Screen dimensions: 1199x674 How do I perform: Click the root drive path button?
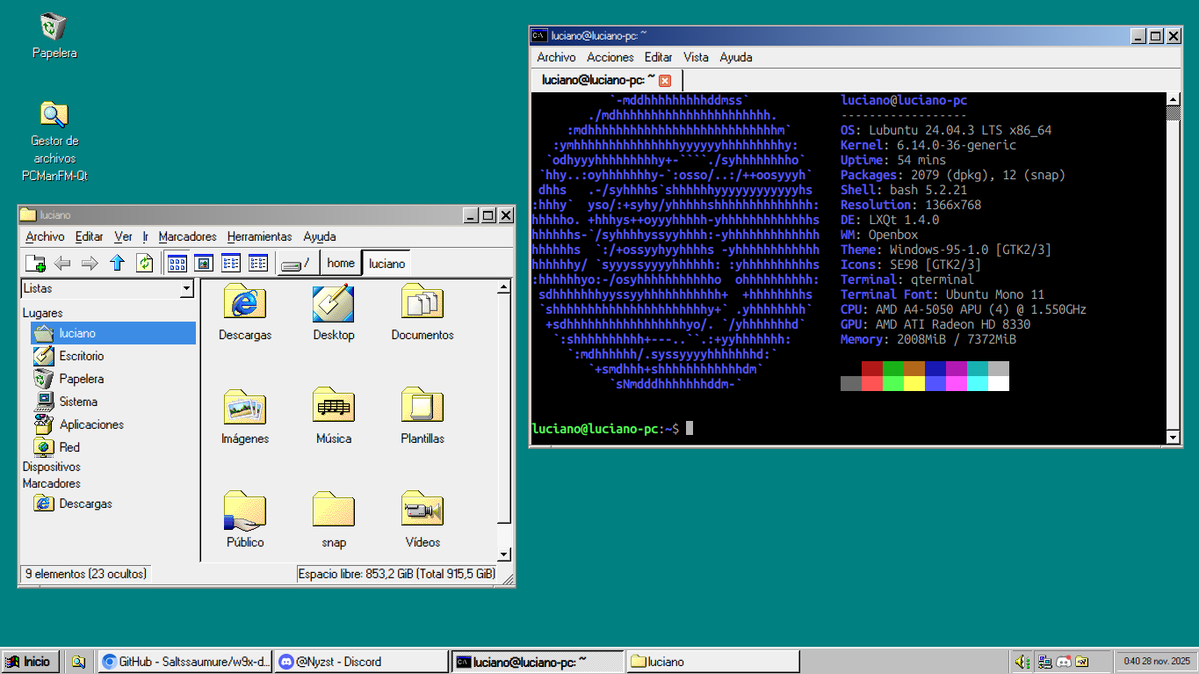[295, 263]
